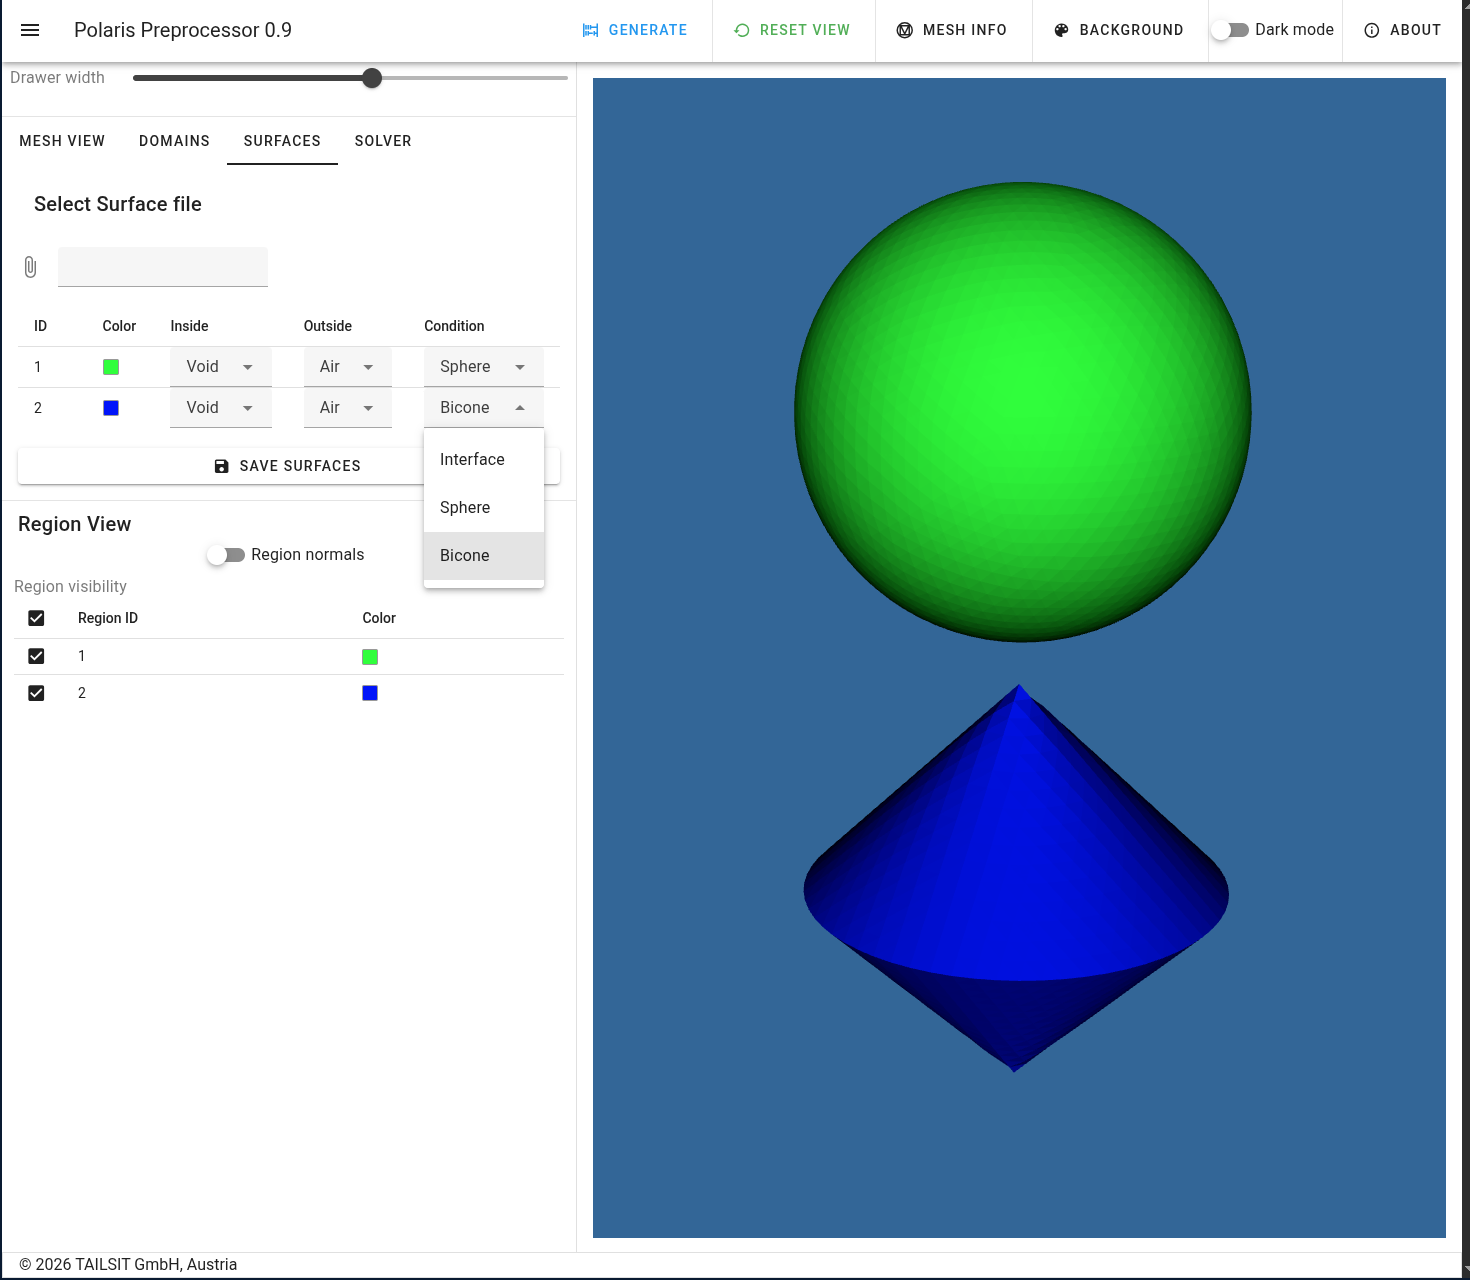Viewport: 1470px width, 1280px height.
Task: Uncheck visibility for region 2
Action: click(36, 693)
